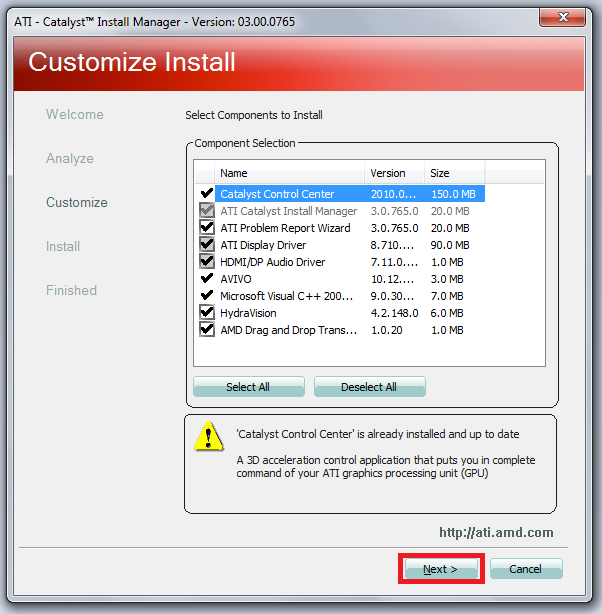Image resolution: width=602 pixels, height=614 pixels.
Task: Uncheck AMD Drag and Drop Transcoding
Action: [x=207, y=330]
